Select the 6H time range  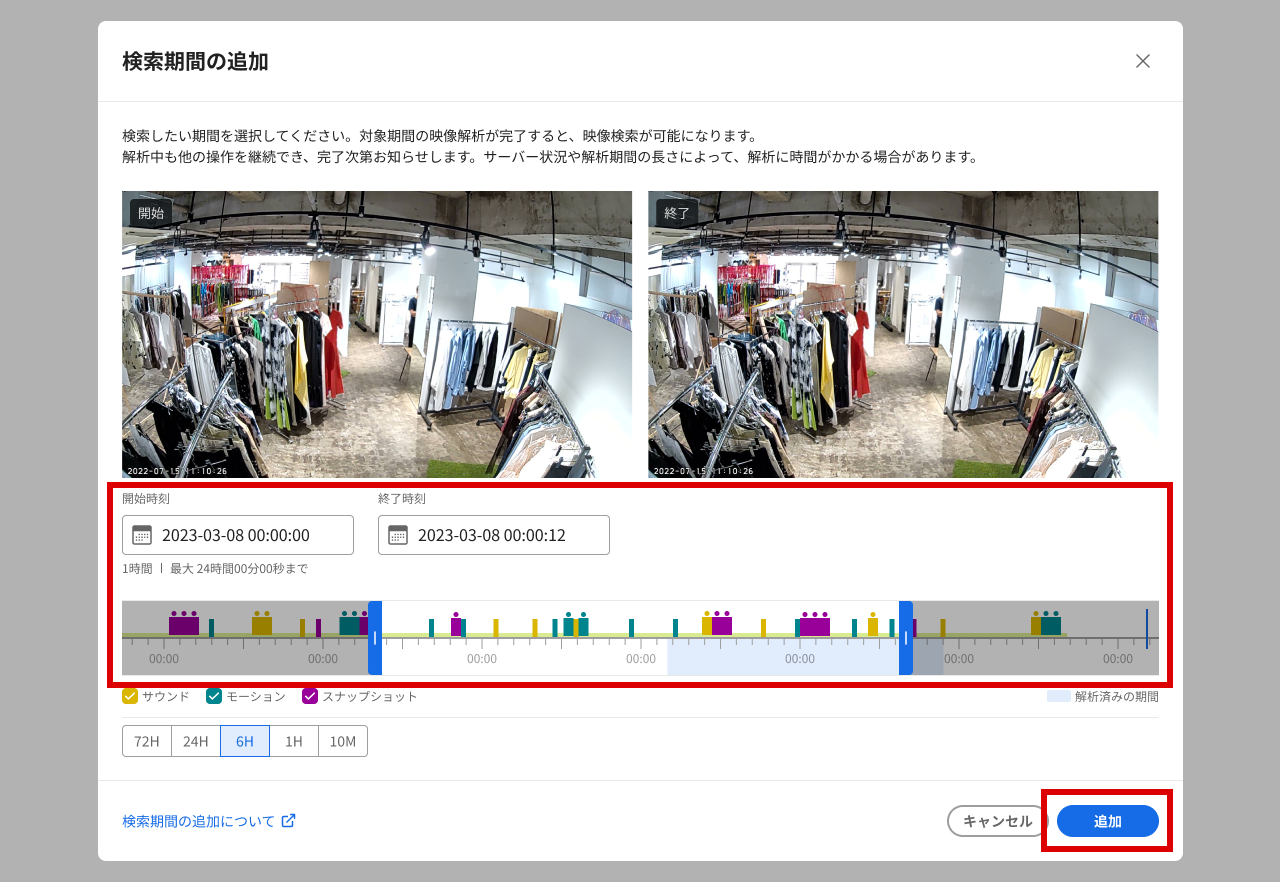tap(245, 741)
